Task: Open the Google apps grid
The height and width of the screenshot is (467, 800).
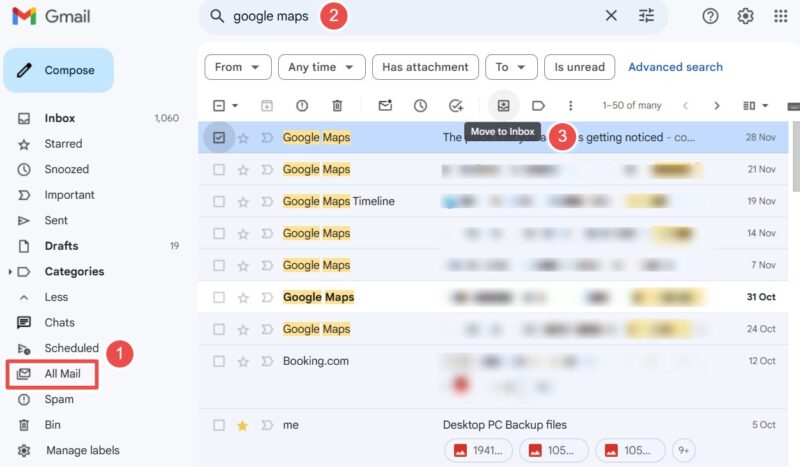Action: [x=781, y=16]
